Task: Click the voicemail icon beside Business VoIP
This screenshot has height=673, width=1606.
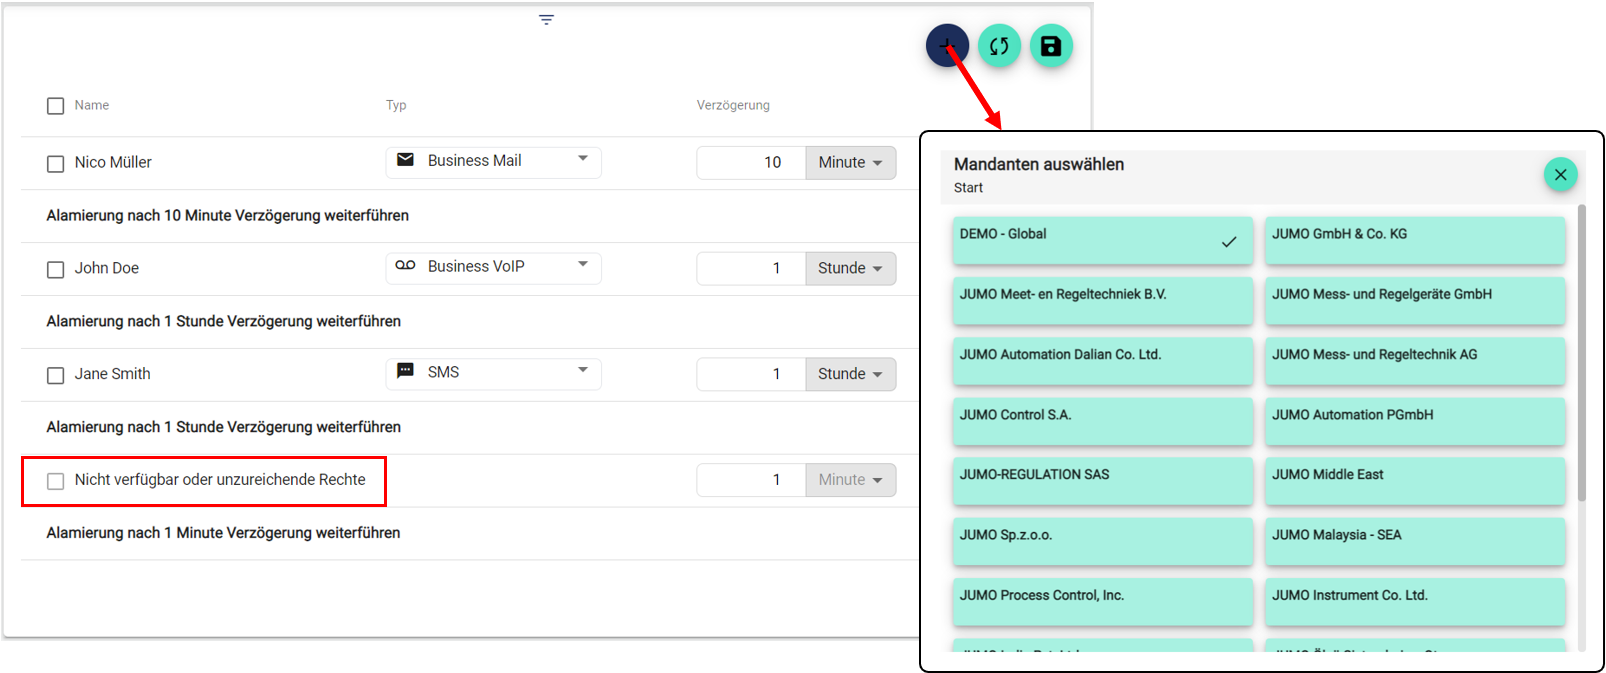Action: [x=405, y=266]
